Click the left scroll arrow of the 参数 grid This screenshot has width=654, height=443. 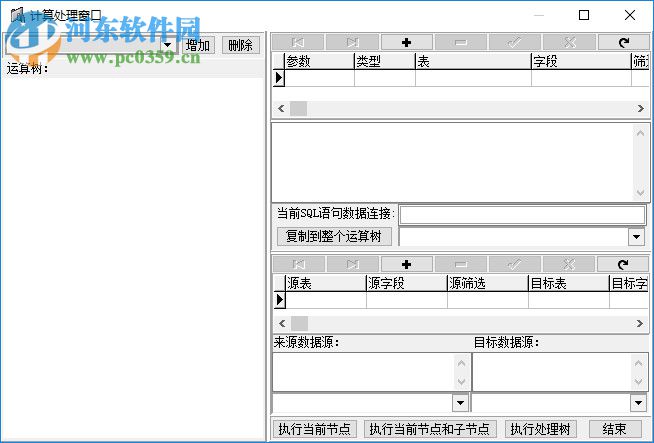pyautogui.click(x=281, y=108)
